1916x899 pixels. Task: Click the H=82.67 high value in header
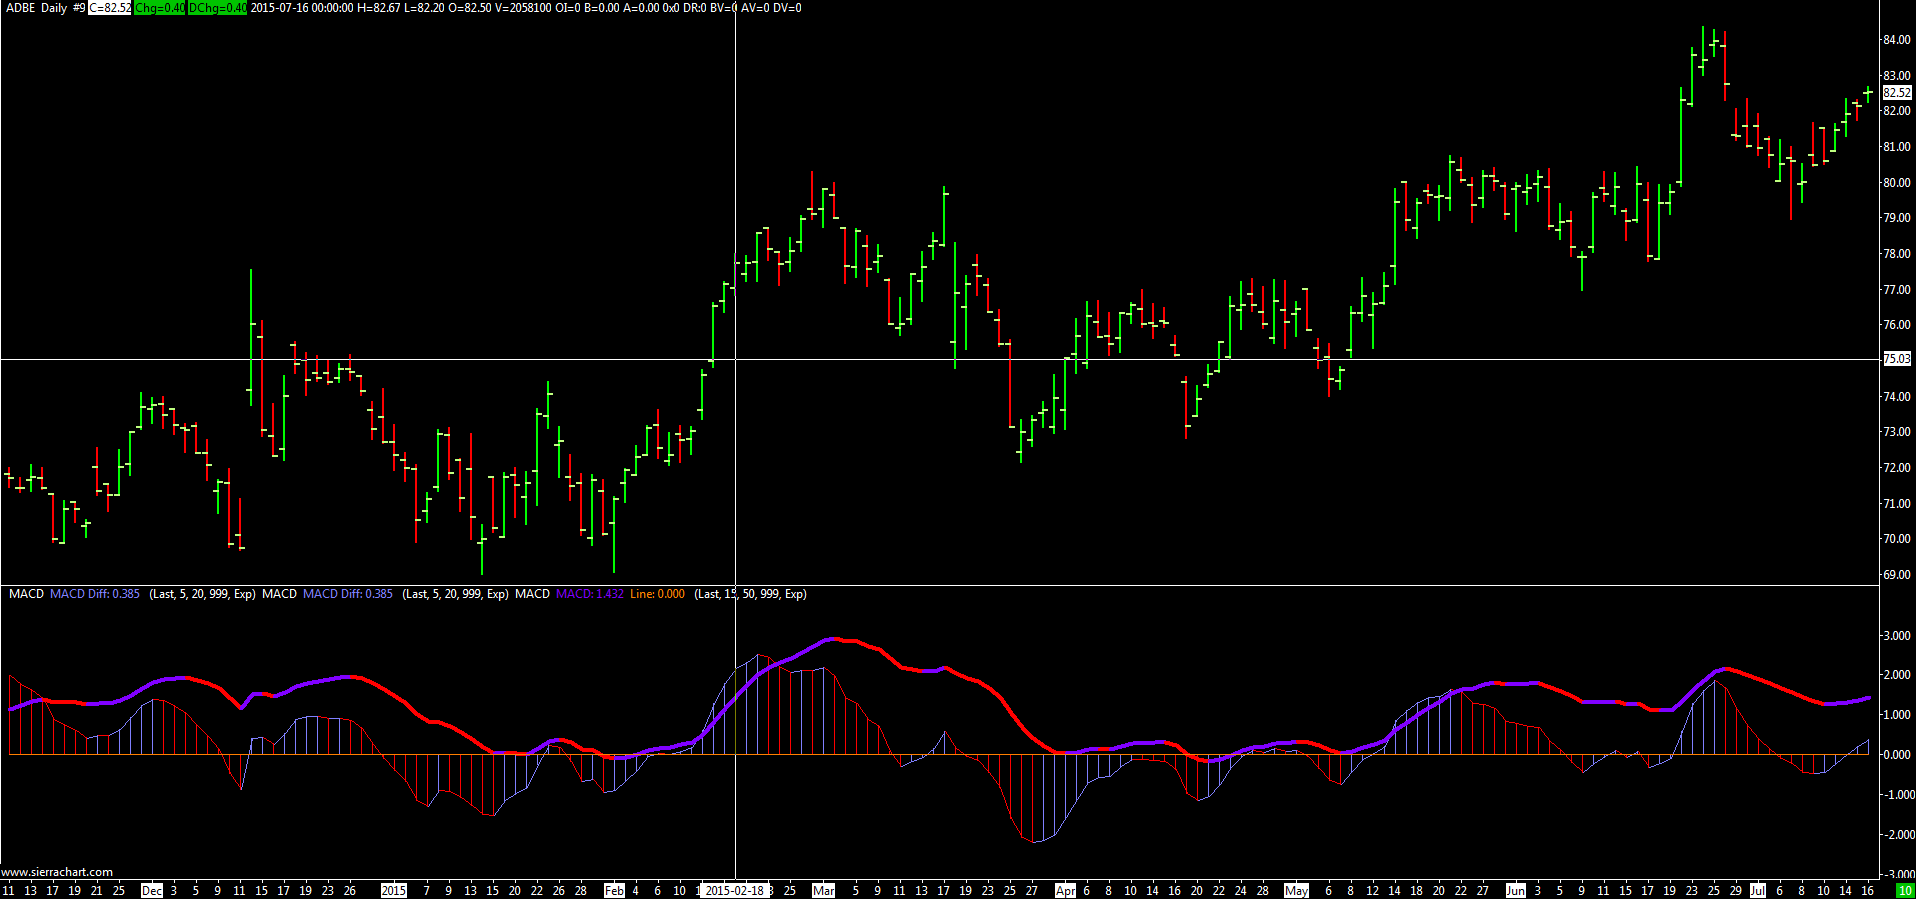[379, 8]
